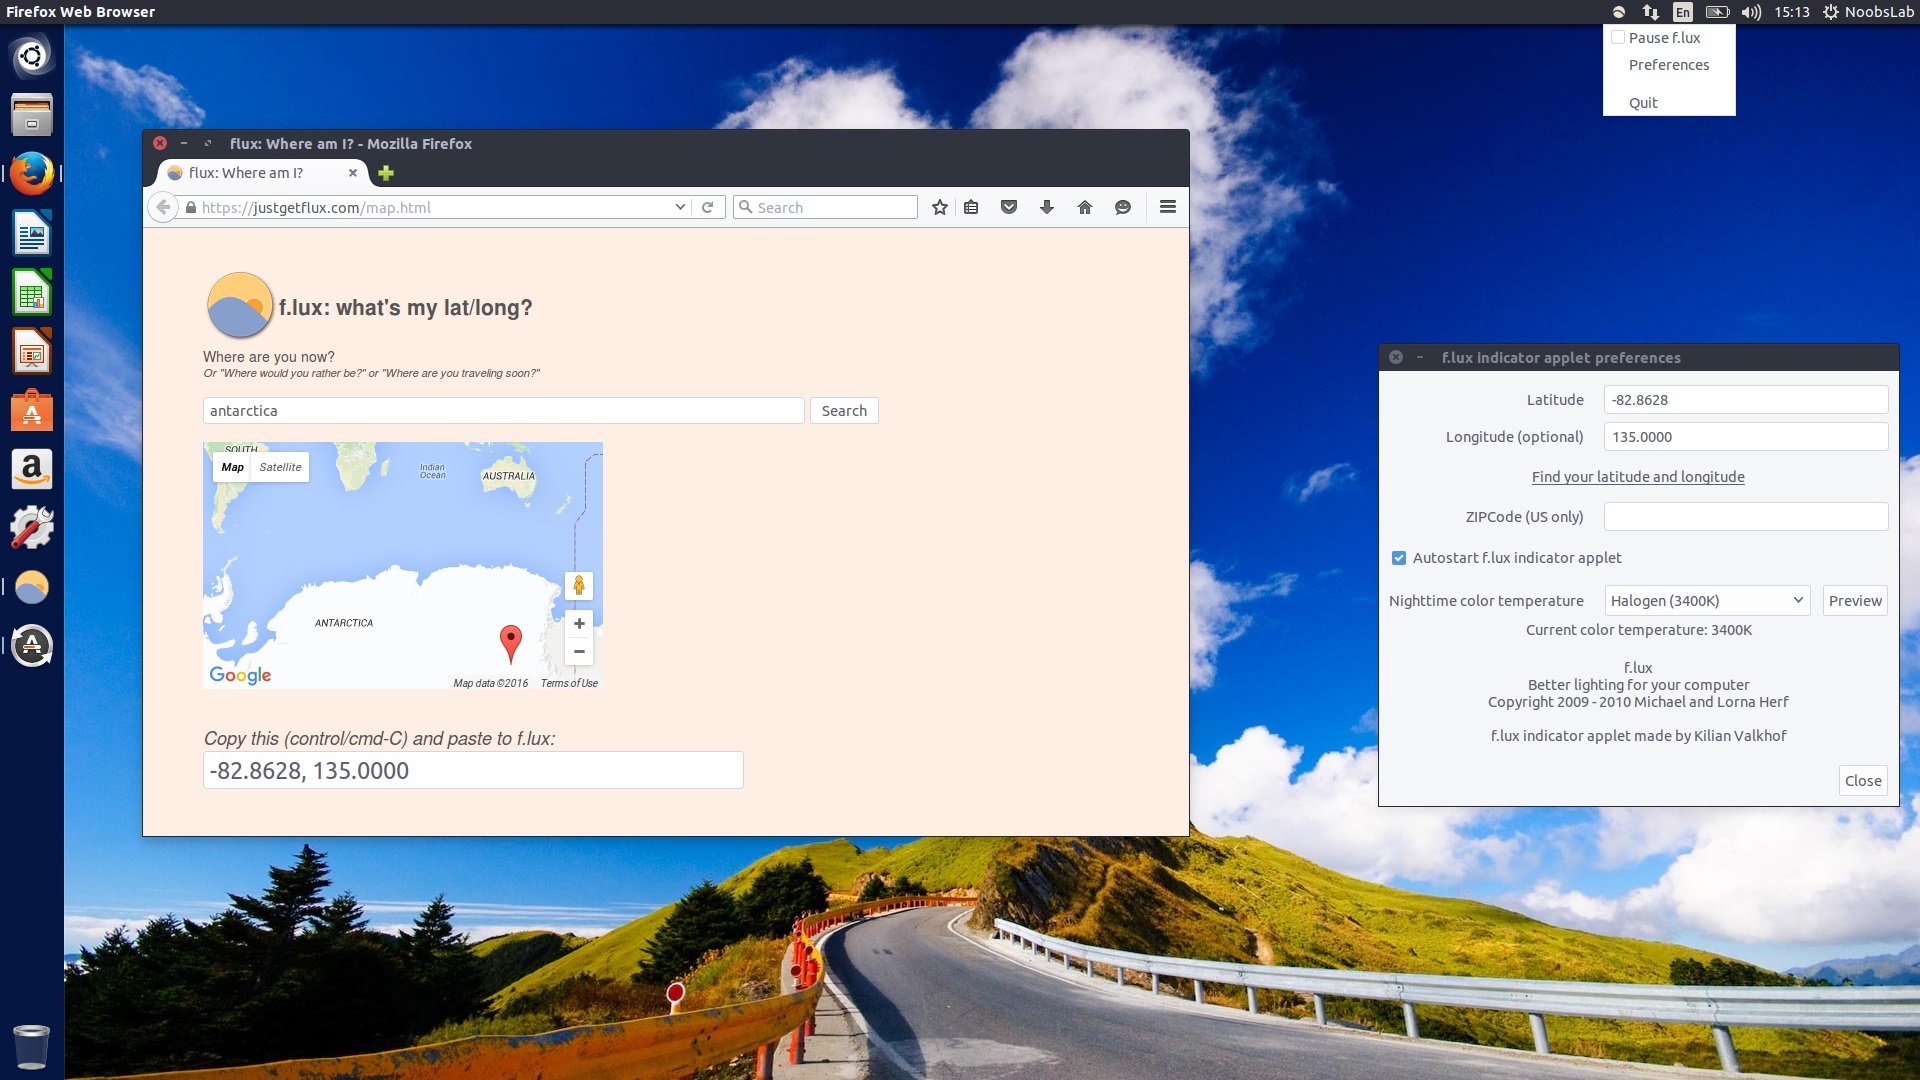Open clock 15:13 calendar menu
The height and width of the screenshot is (1080, 1920).
(x=1792, y=12)
